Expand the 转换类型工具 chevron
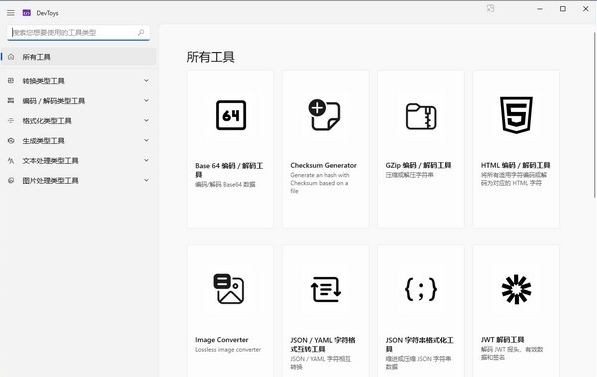597x377 pixels. (x=146, y=81)
